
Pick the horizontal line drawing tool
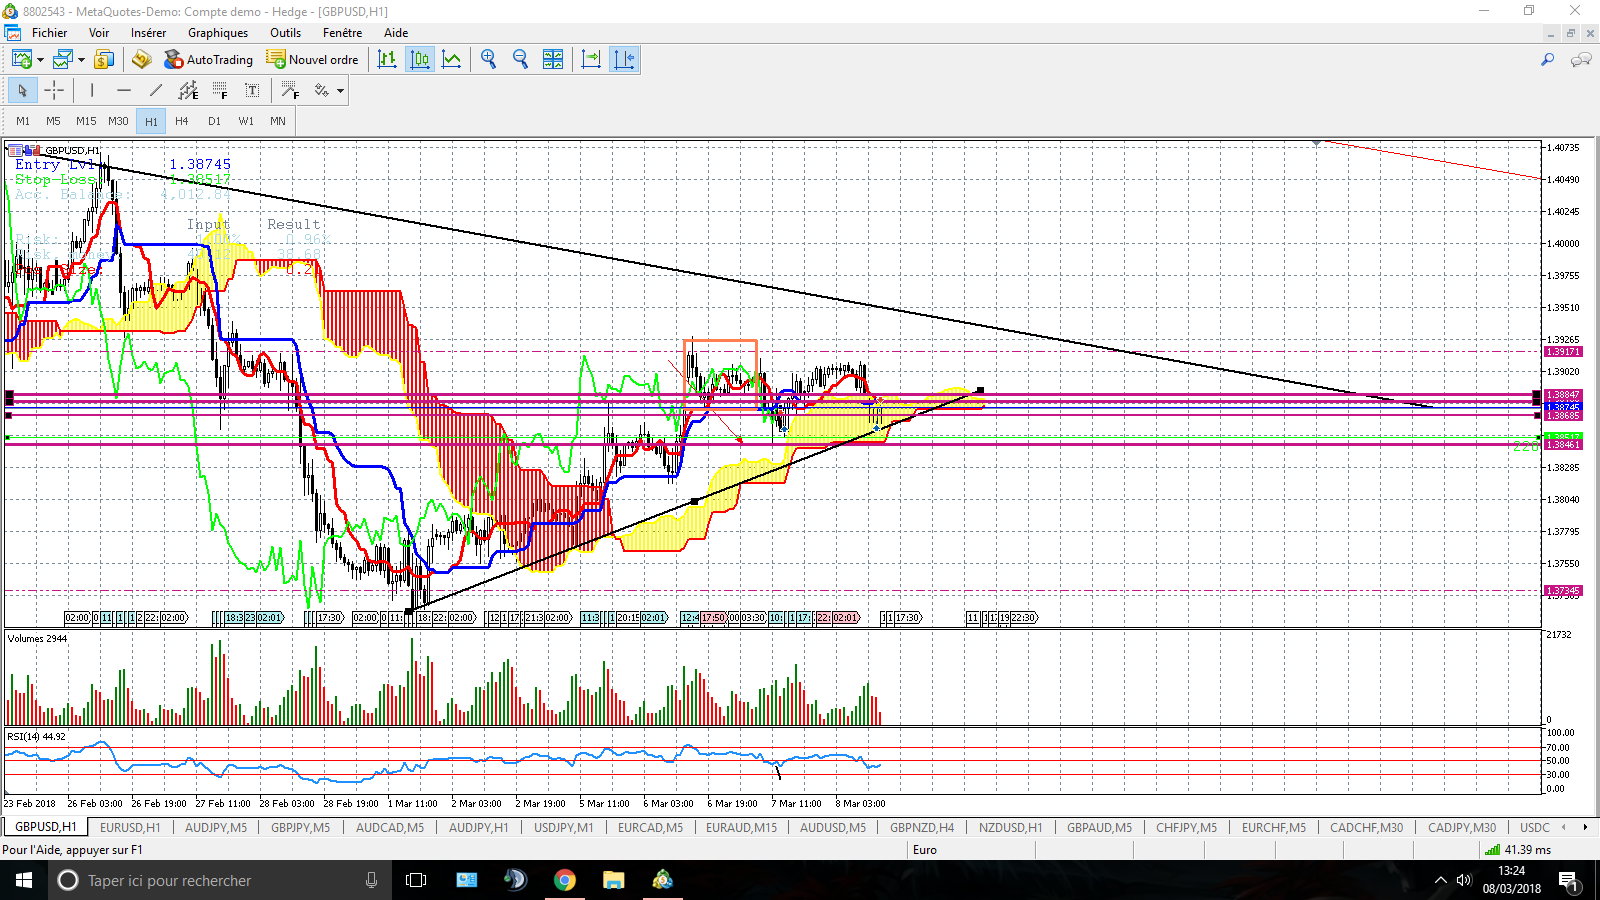click(x=124, y=91)
